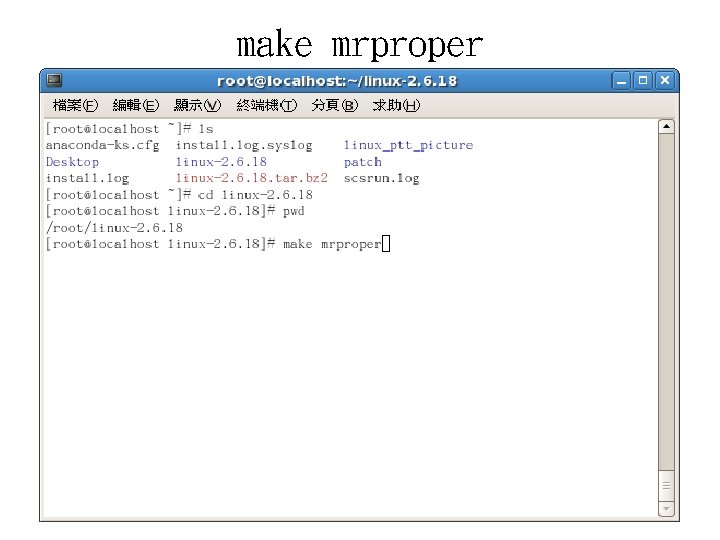Click the 'pwd' command text

[x=294, y=211]
